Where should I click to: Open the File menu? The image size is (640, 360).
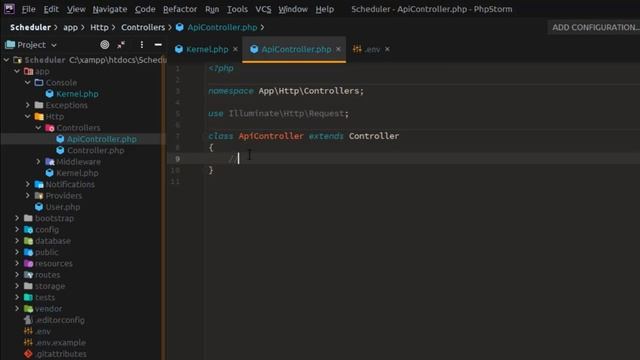(28, 9)
